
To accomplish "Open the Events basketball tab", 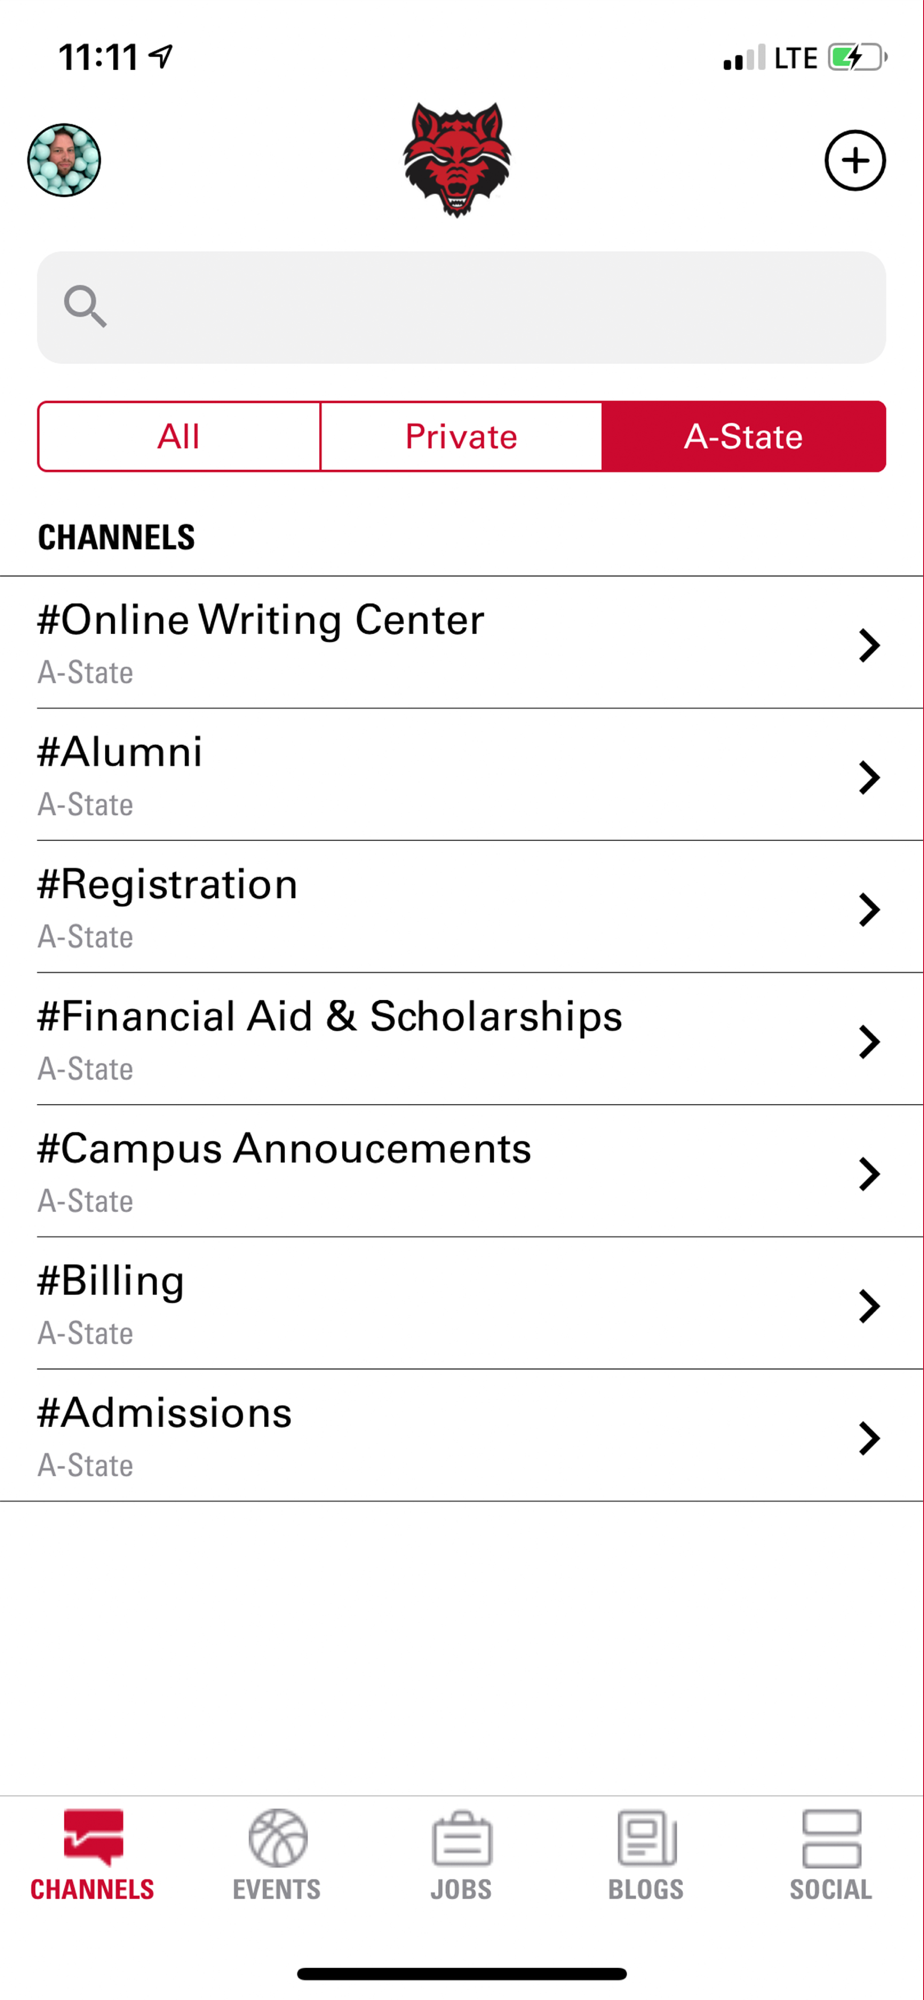I will (277, 1855).
